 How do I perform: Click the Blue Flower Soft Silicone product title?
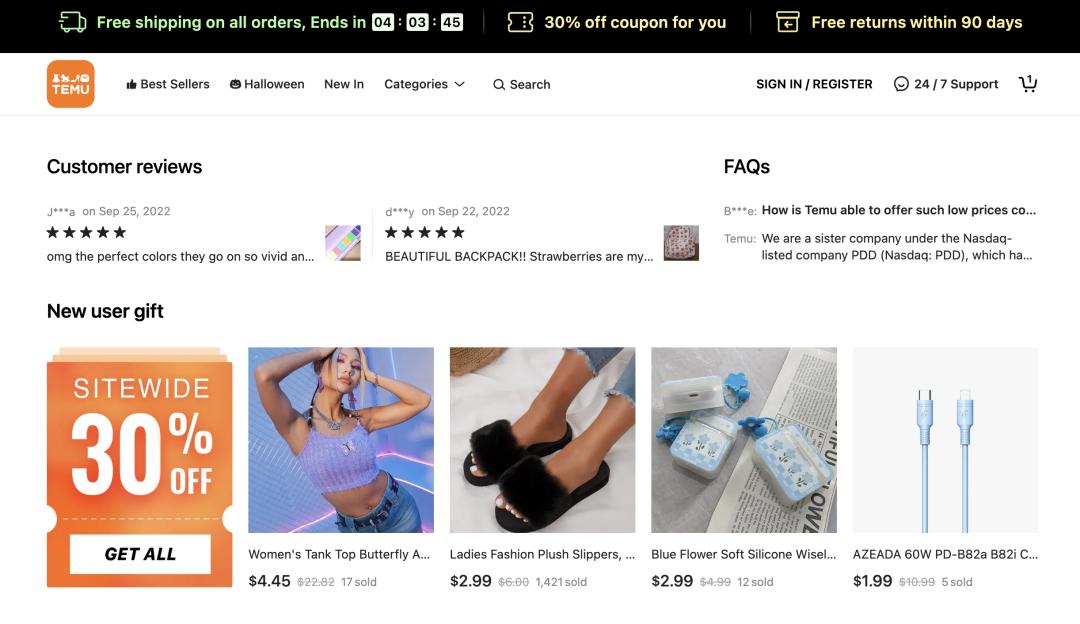click(x=743, y=554)
